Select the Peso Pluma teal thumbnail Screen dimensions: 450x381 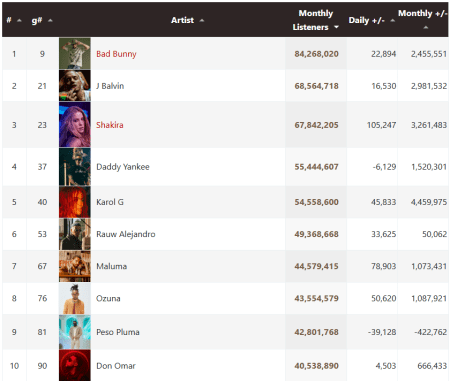[x=75, y=332]
